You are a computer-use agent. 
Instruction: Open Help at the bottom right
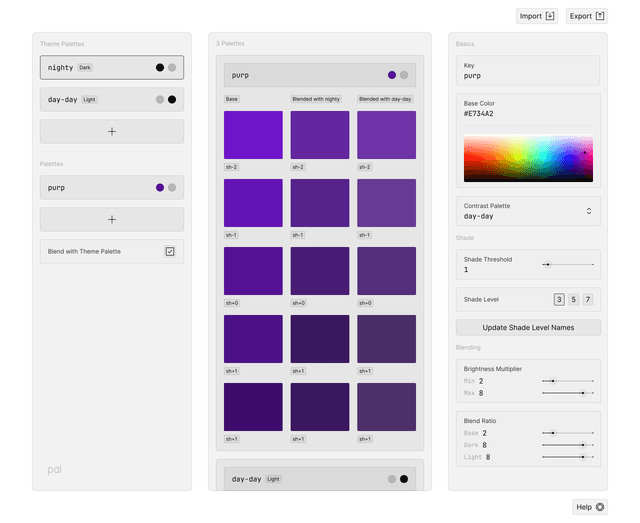[x=590, y=507]
